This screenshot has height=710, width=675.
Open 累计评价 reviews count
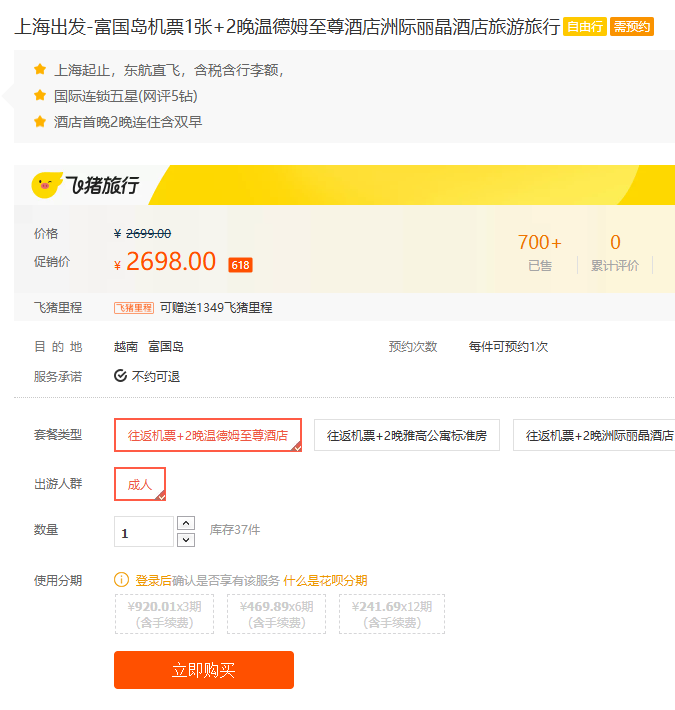615,253
